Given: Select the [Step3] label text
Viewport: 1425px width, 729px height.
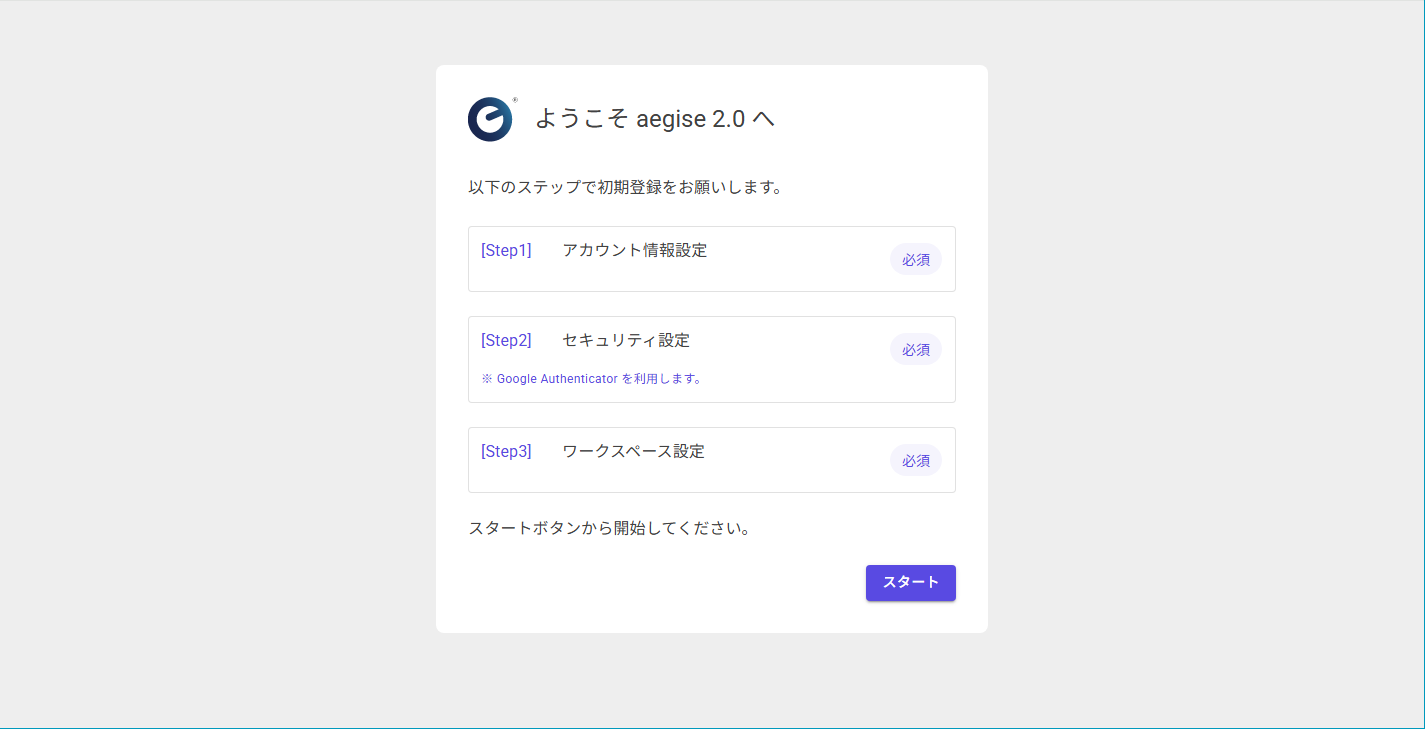Looking at the screenshot, I should point(506,451).
